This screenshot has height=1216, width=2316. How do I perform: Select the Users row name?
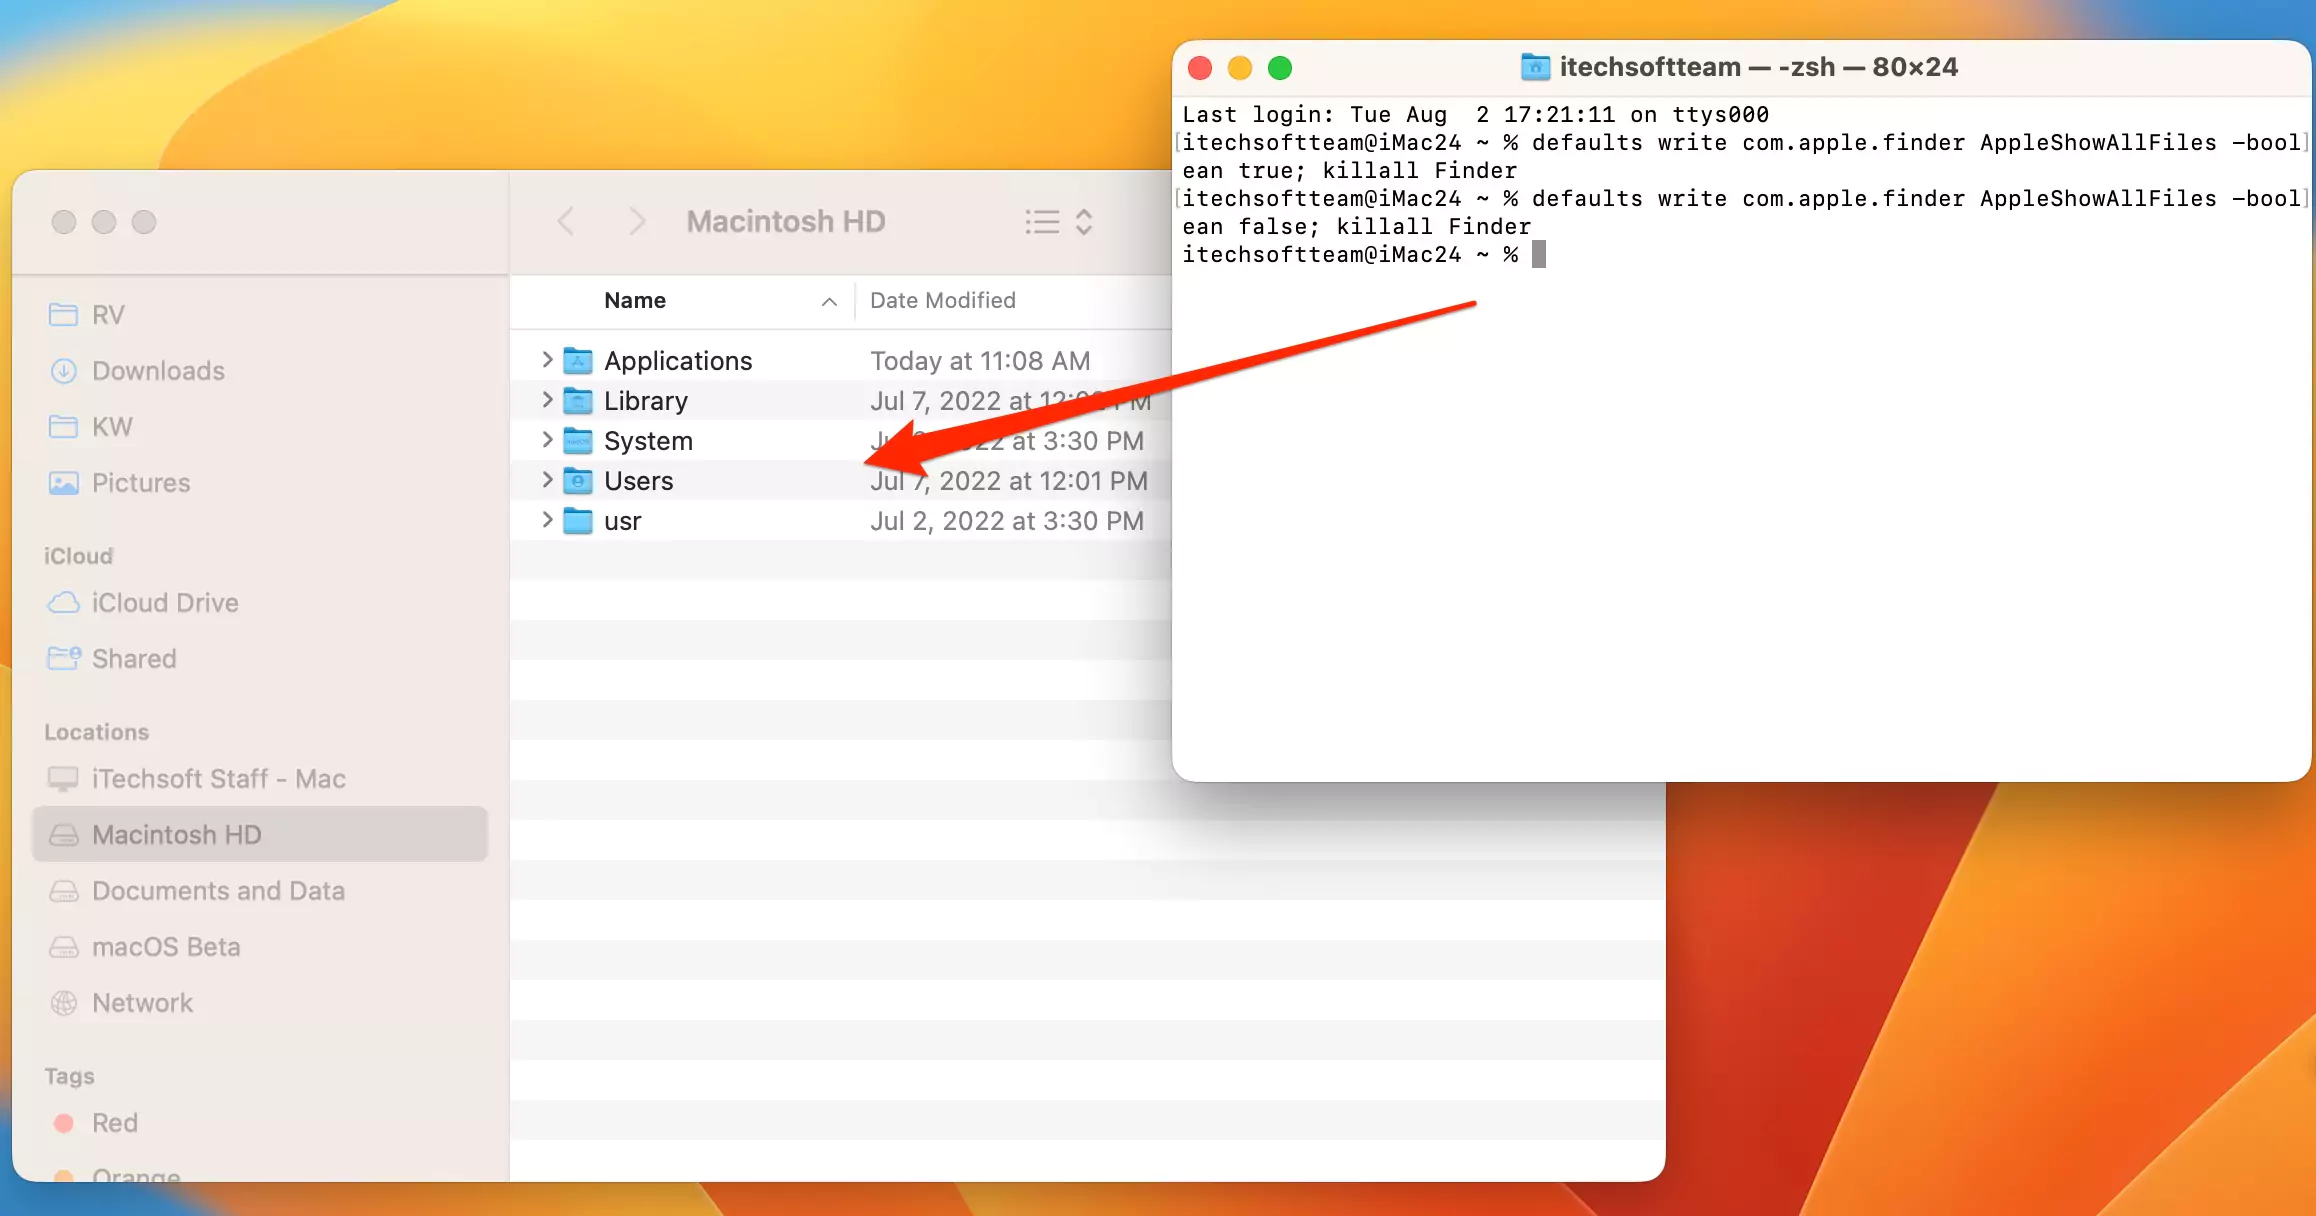pyautogui.click(x=639, y=481)
